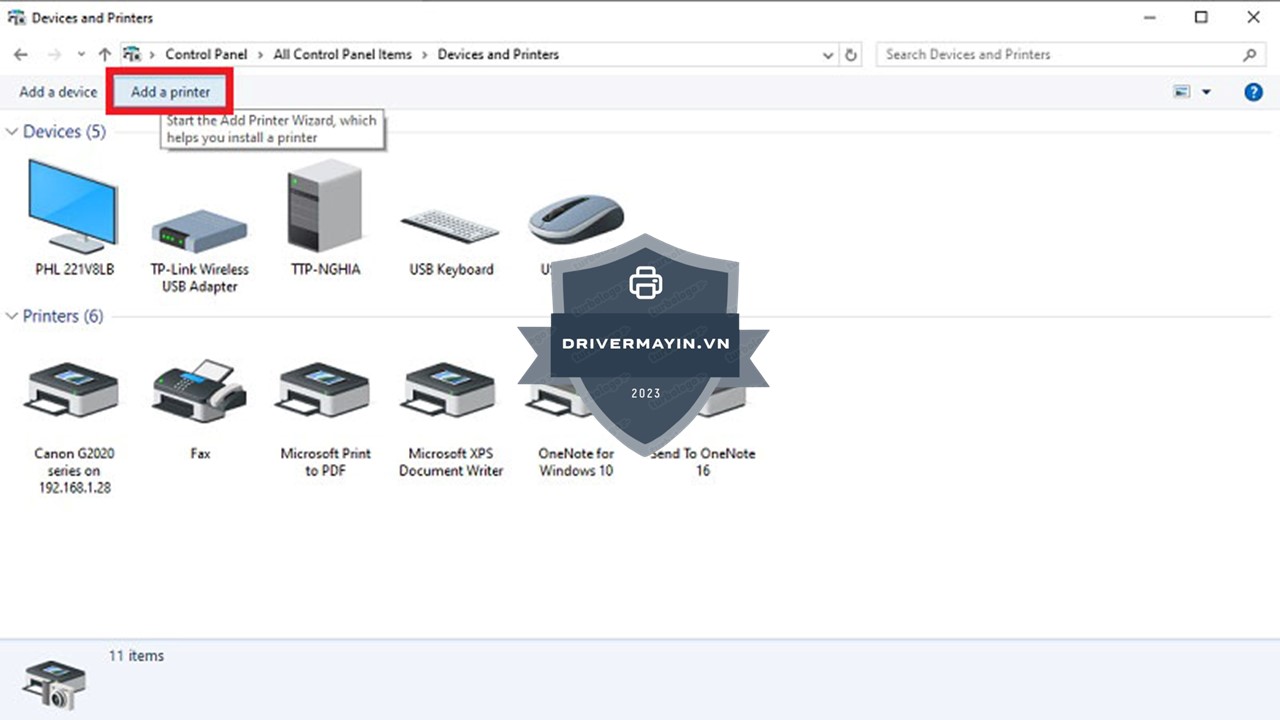
Task: Collapse the Devices (5) group
Action: (x=12, y=132)
